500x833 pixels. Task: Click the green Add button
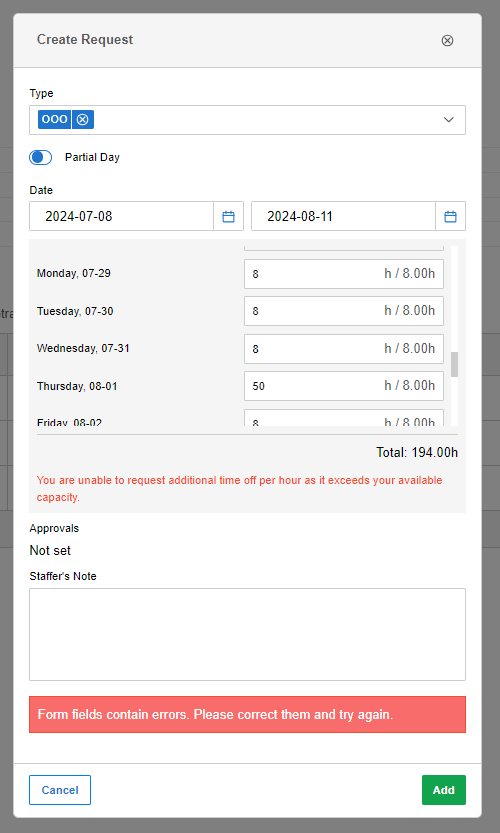pyautogui.click(x=444, y=790)
